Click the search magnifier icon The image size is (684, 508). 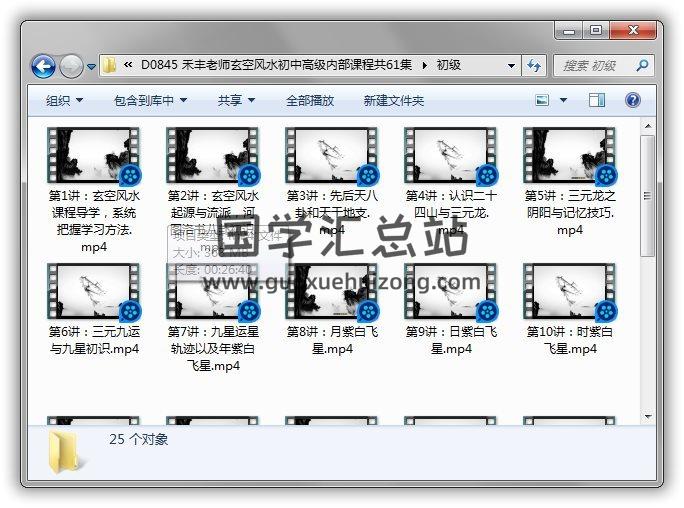pos(641,66)
